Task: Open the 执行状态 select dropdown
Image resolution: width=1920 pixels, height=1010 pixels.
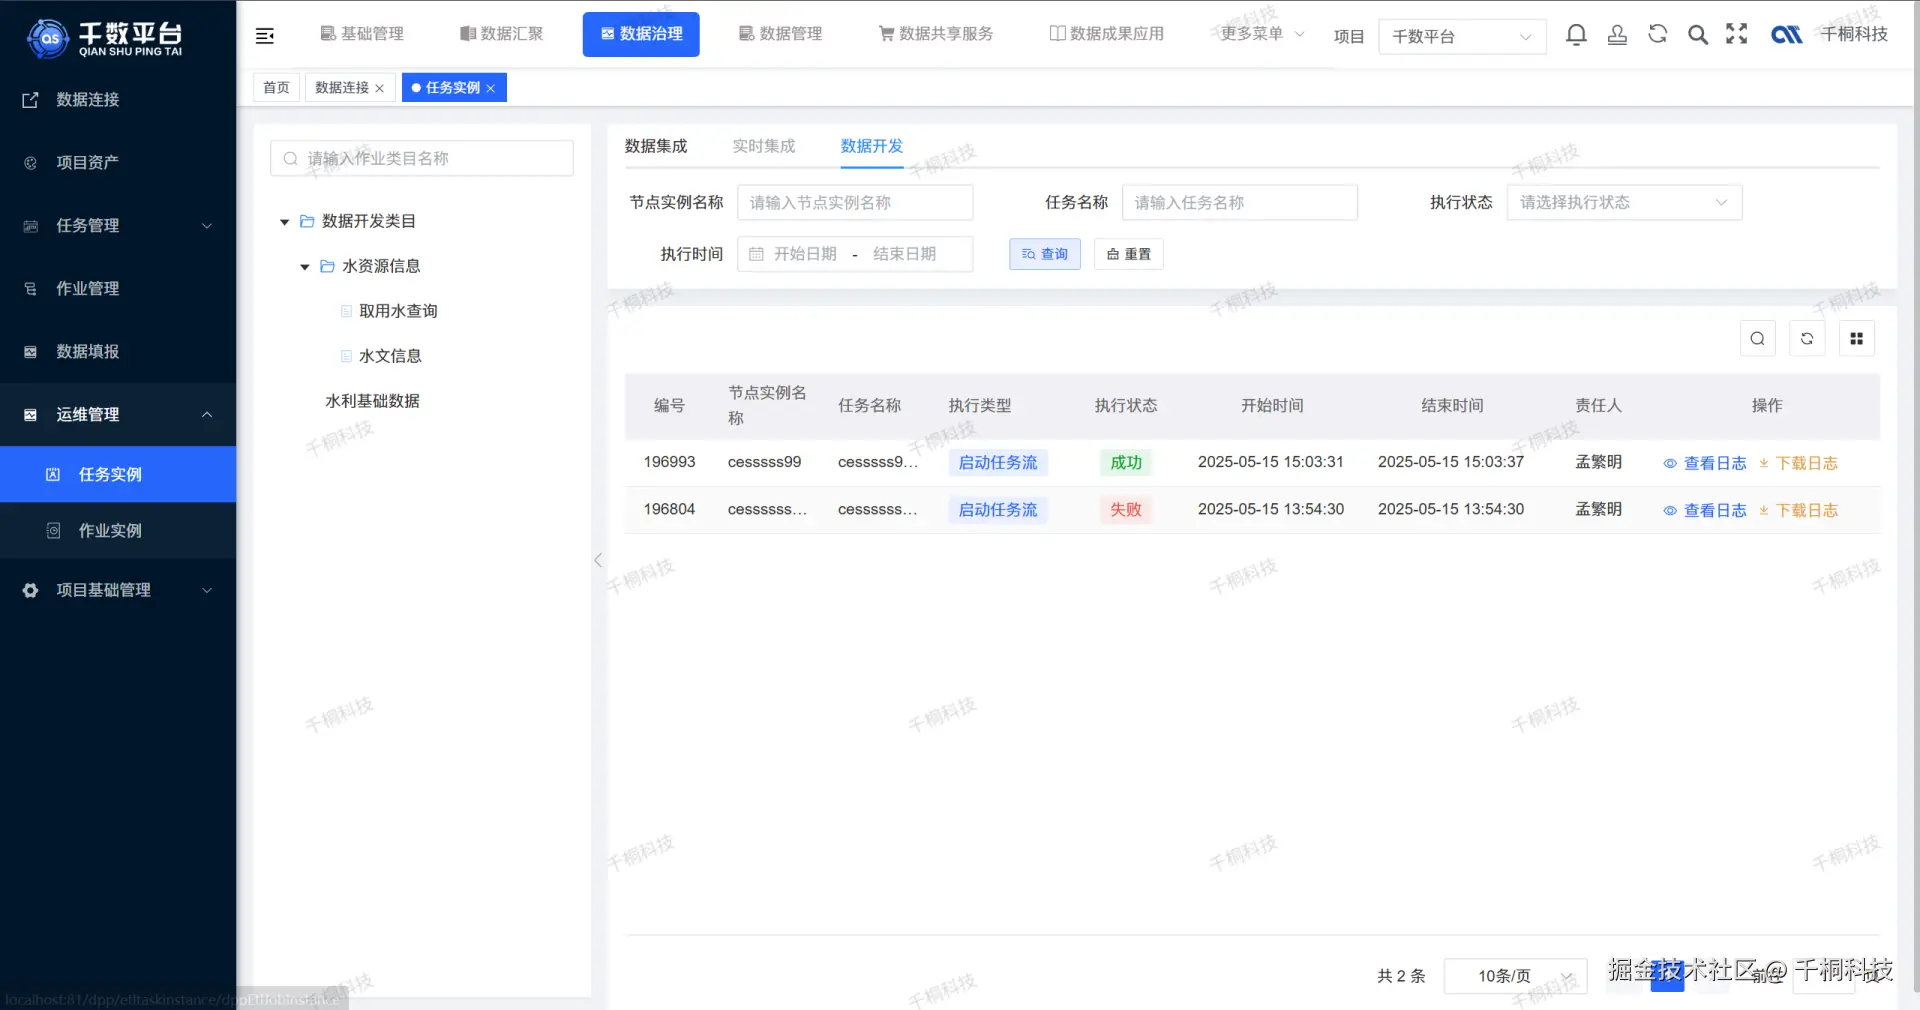Action: [x=1624, y=202]
